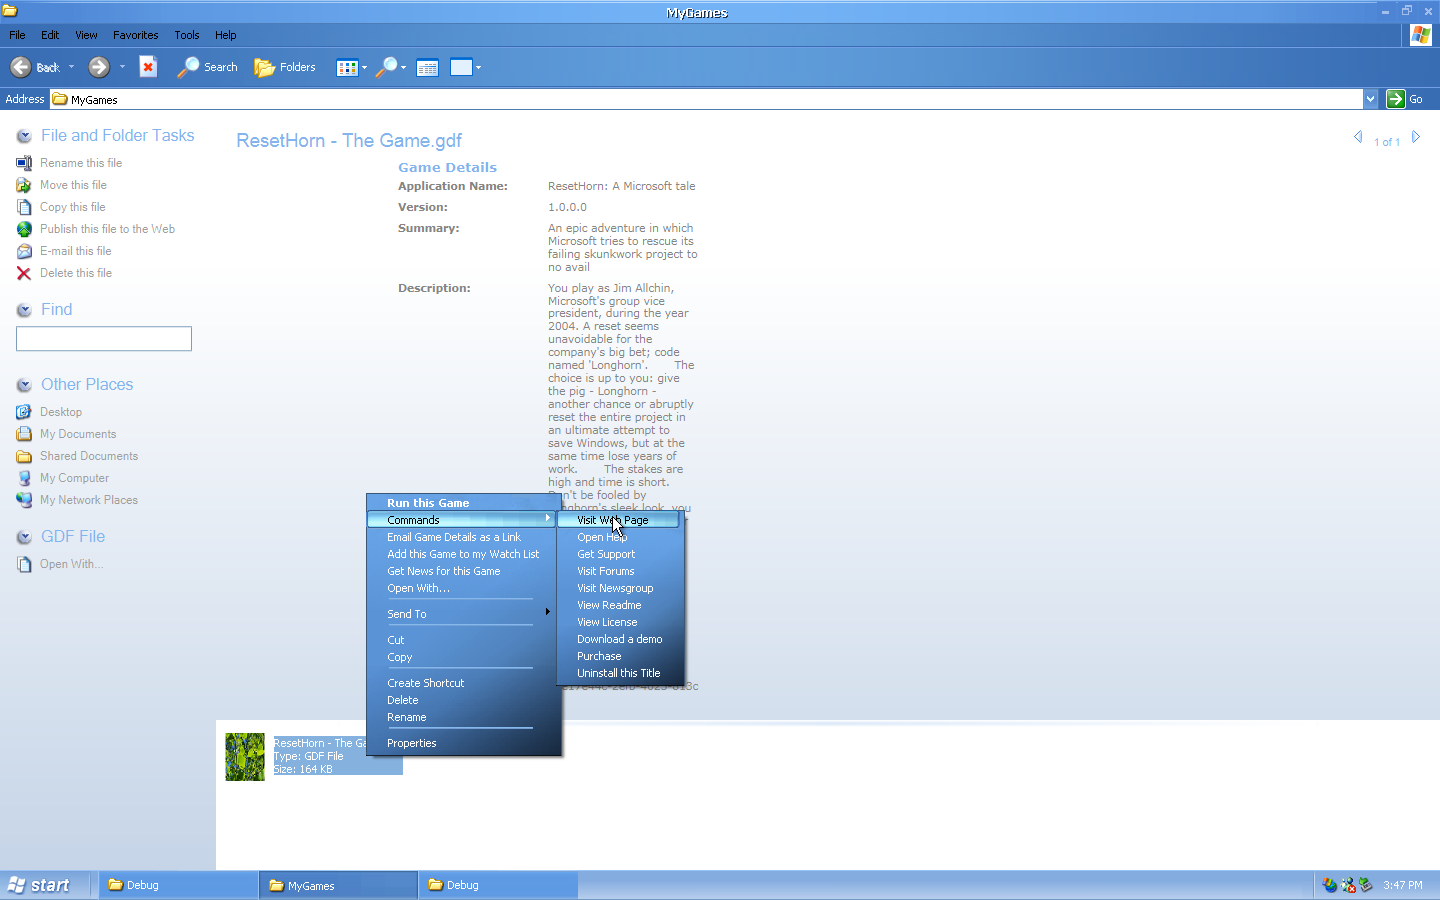Choose Download a demo in Commands submenu
1440x900 pixels.
pyautogui.click(x=618, y=639)
